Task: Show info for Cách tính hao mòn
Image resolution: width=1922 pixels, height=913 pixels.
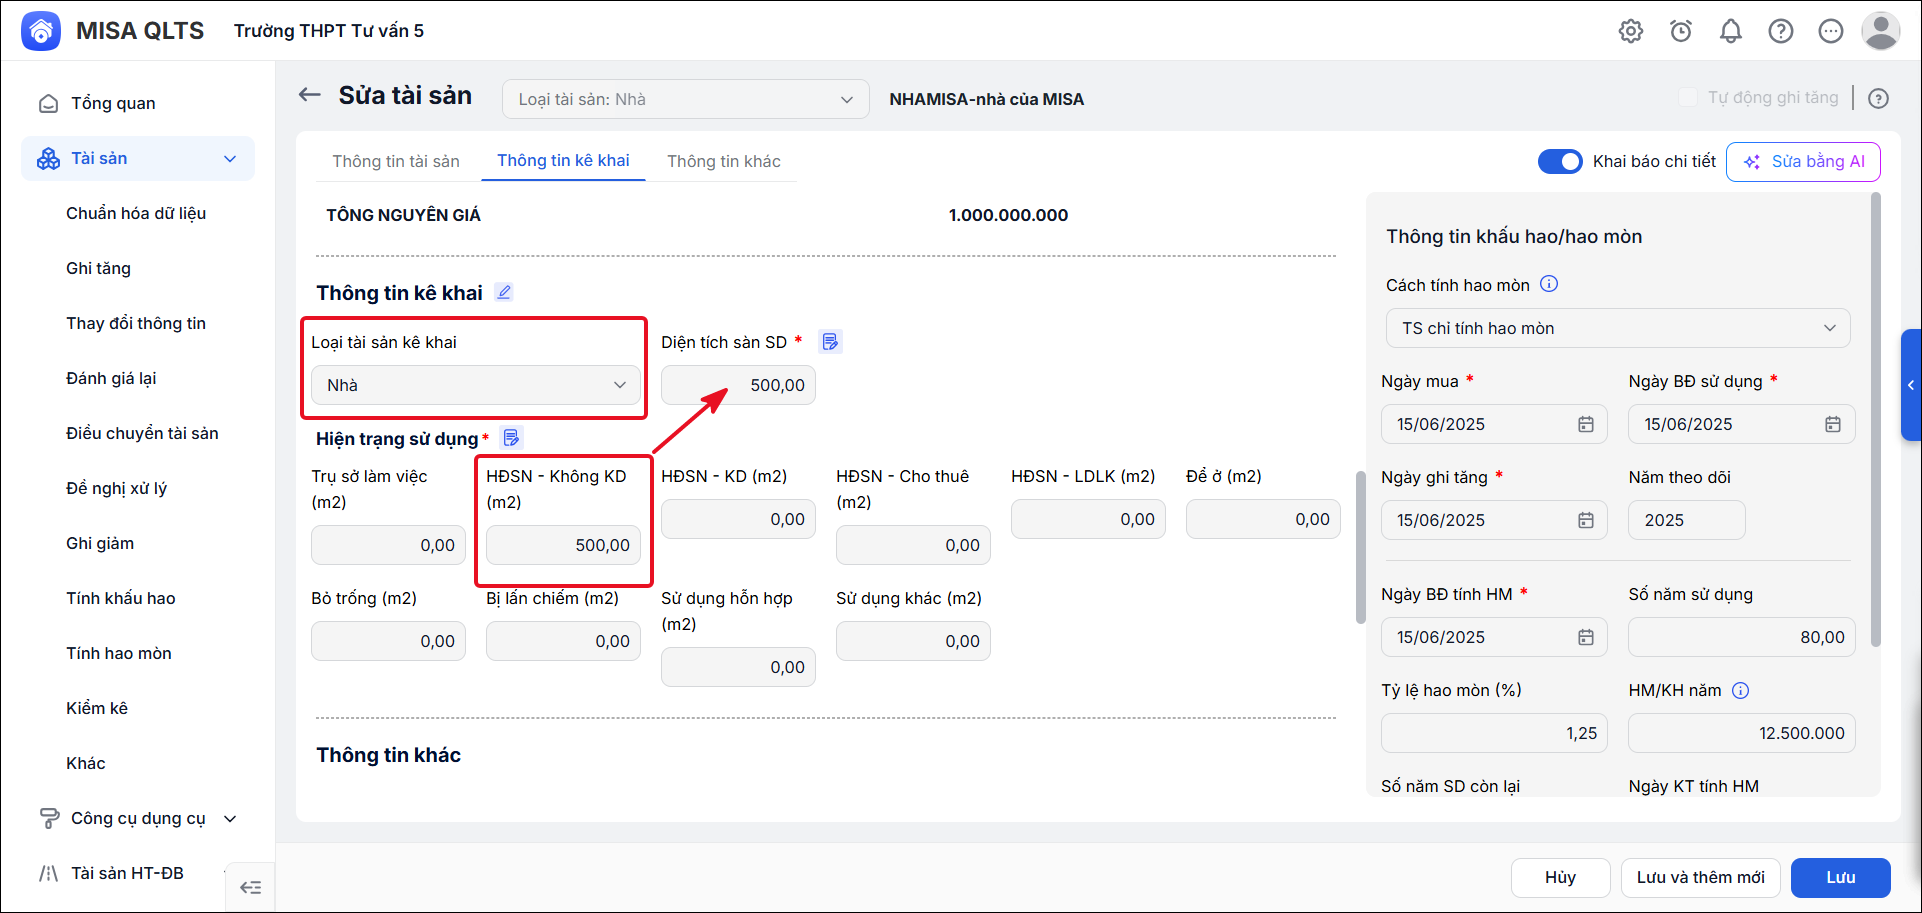Action: coord(1549,284)
